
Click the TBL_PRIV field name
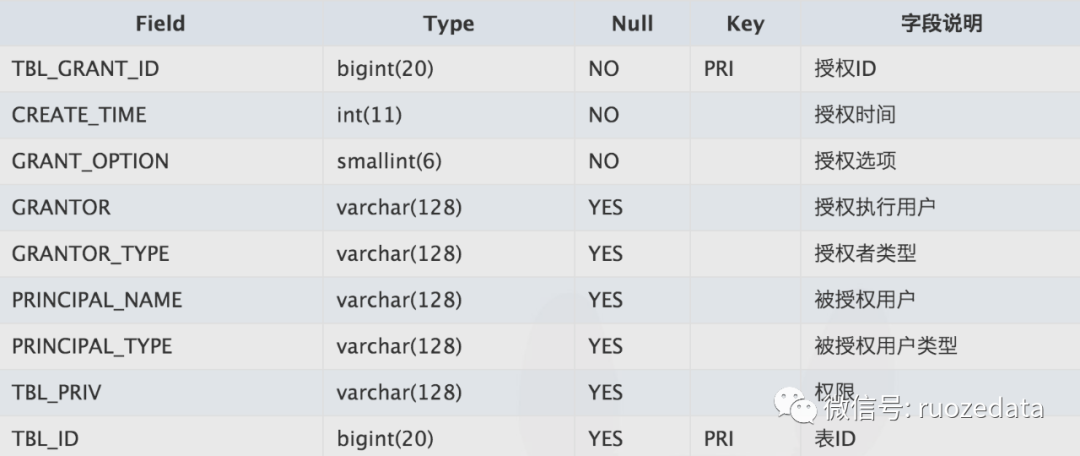pyautogui.click(x=57, y=392)
